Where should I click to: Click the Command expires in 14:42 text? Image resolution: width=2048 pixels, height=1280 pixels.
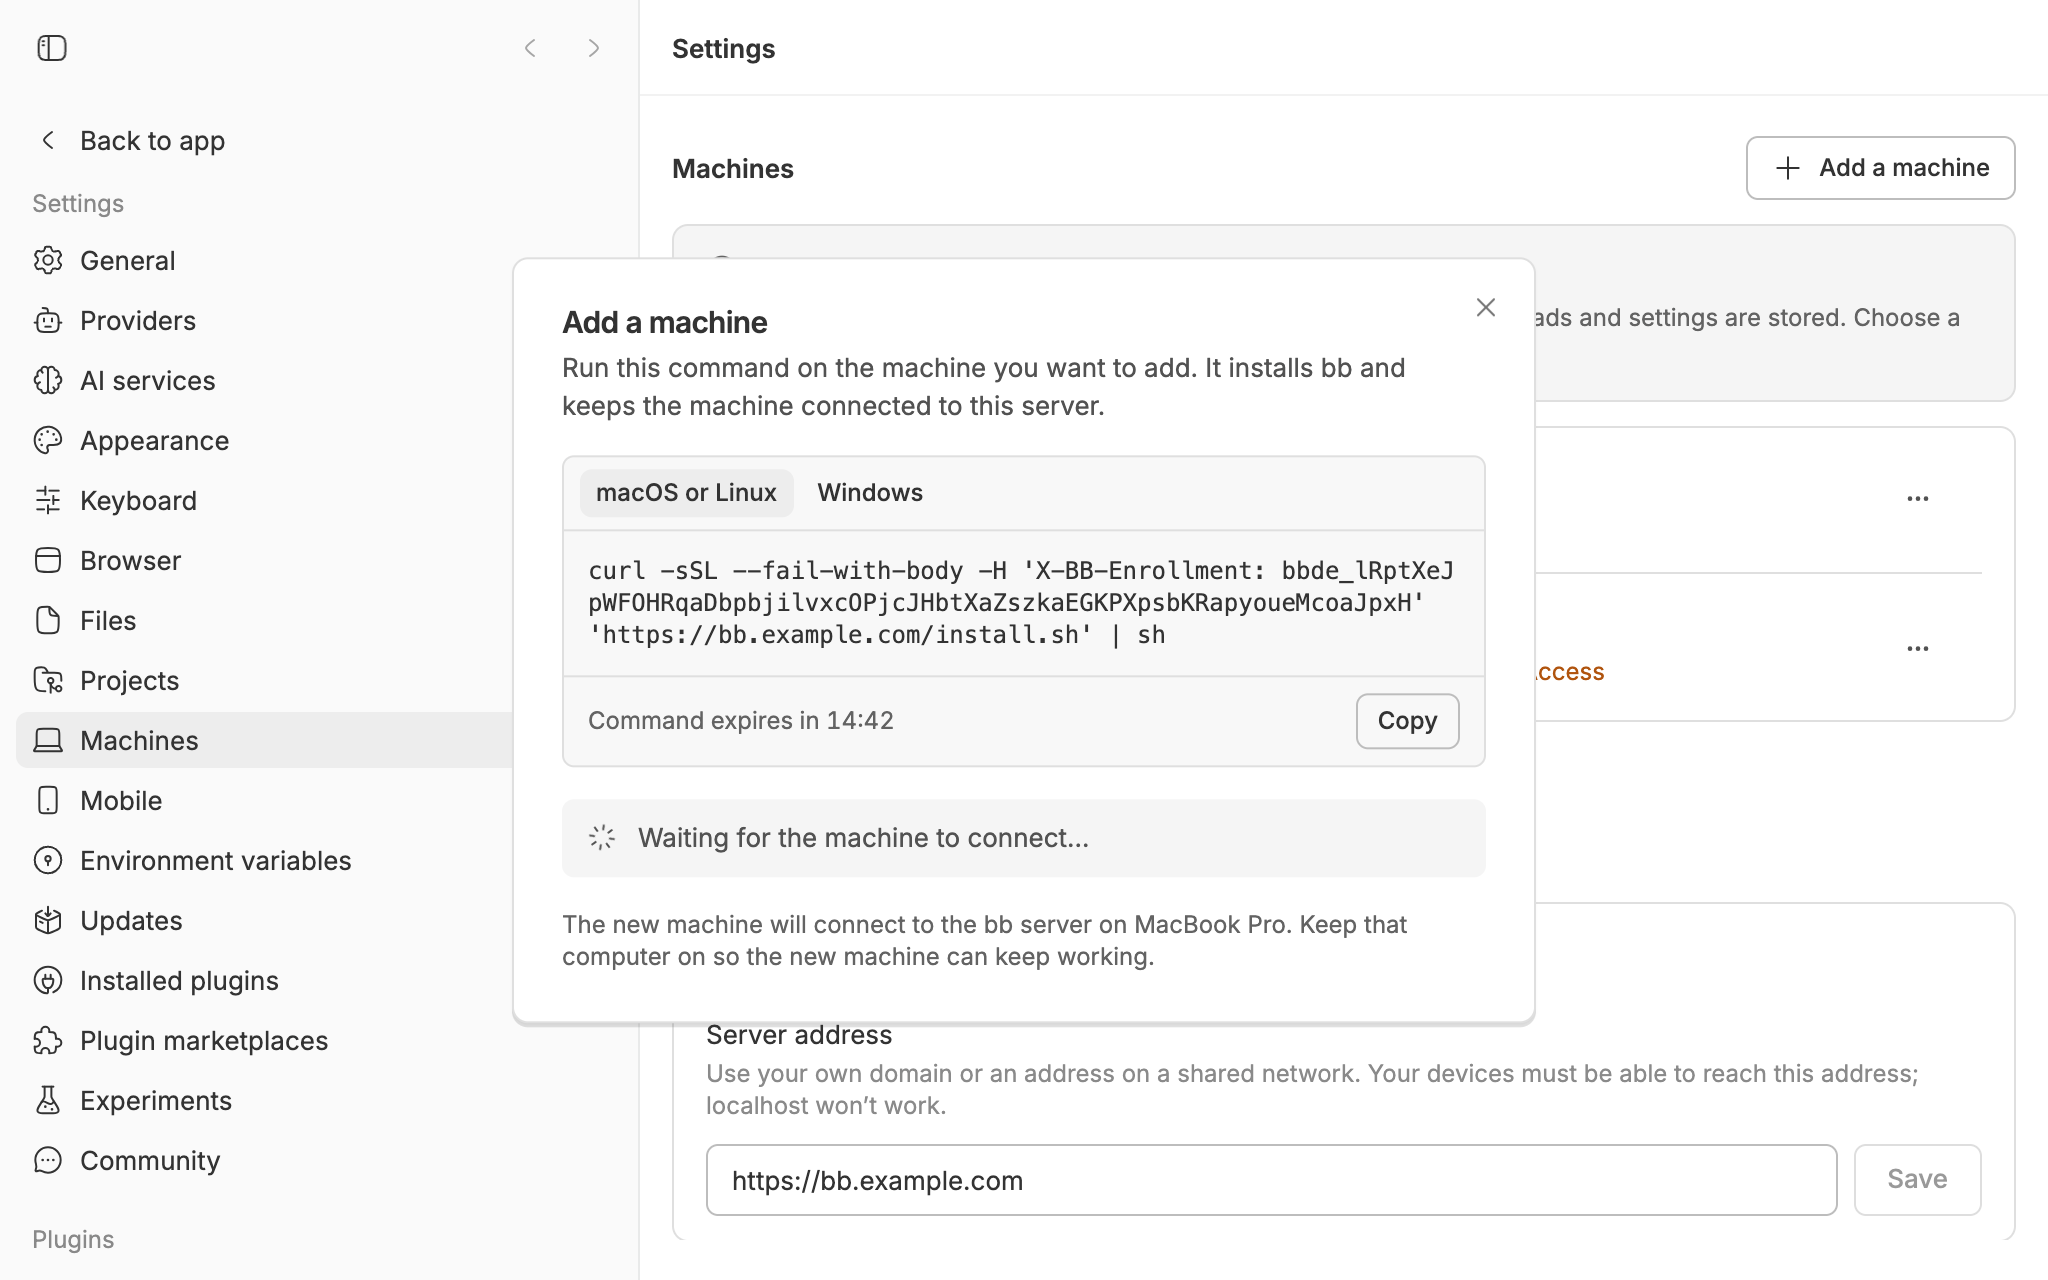tap(741, 721)
